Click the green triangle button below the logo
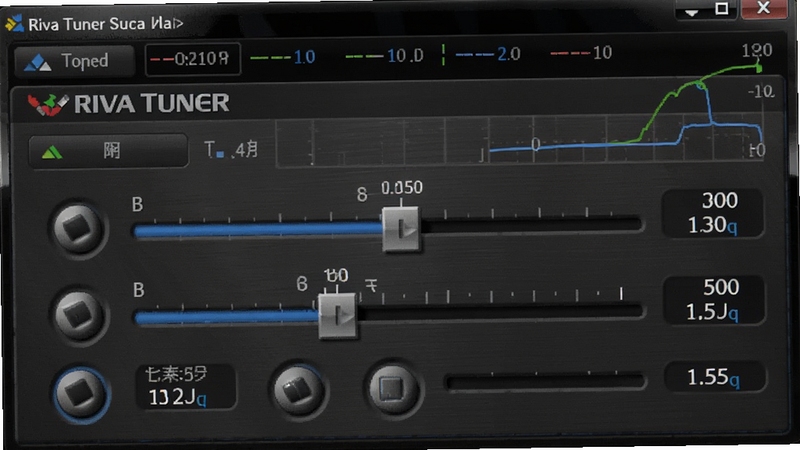Viewport: 800px width, 450px height. [x=108, y=151]
